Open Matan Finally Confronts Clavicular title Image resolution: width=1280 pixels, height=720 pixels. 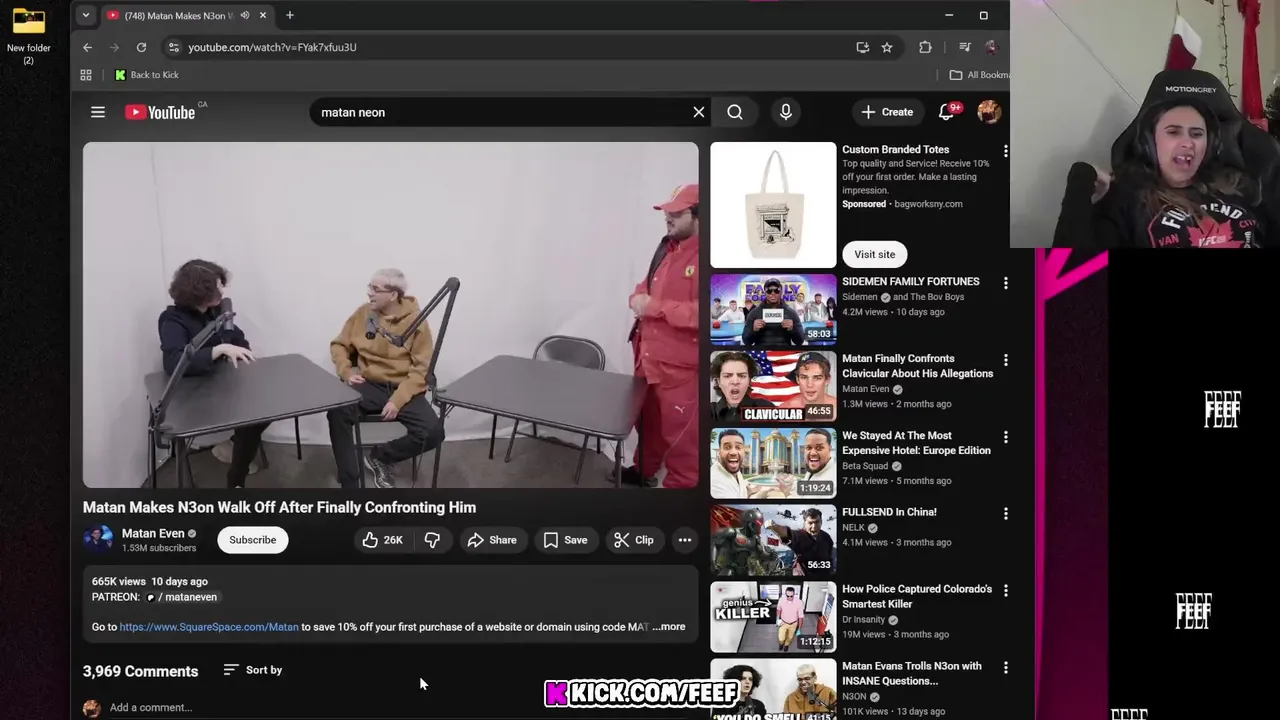click(x=917, y=366)
